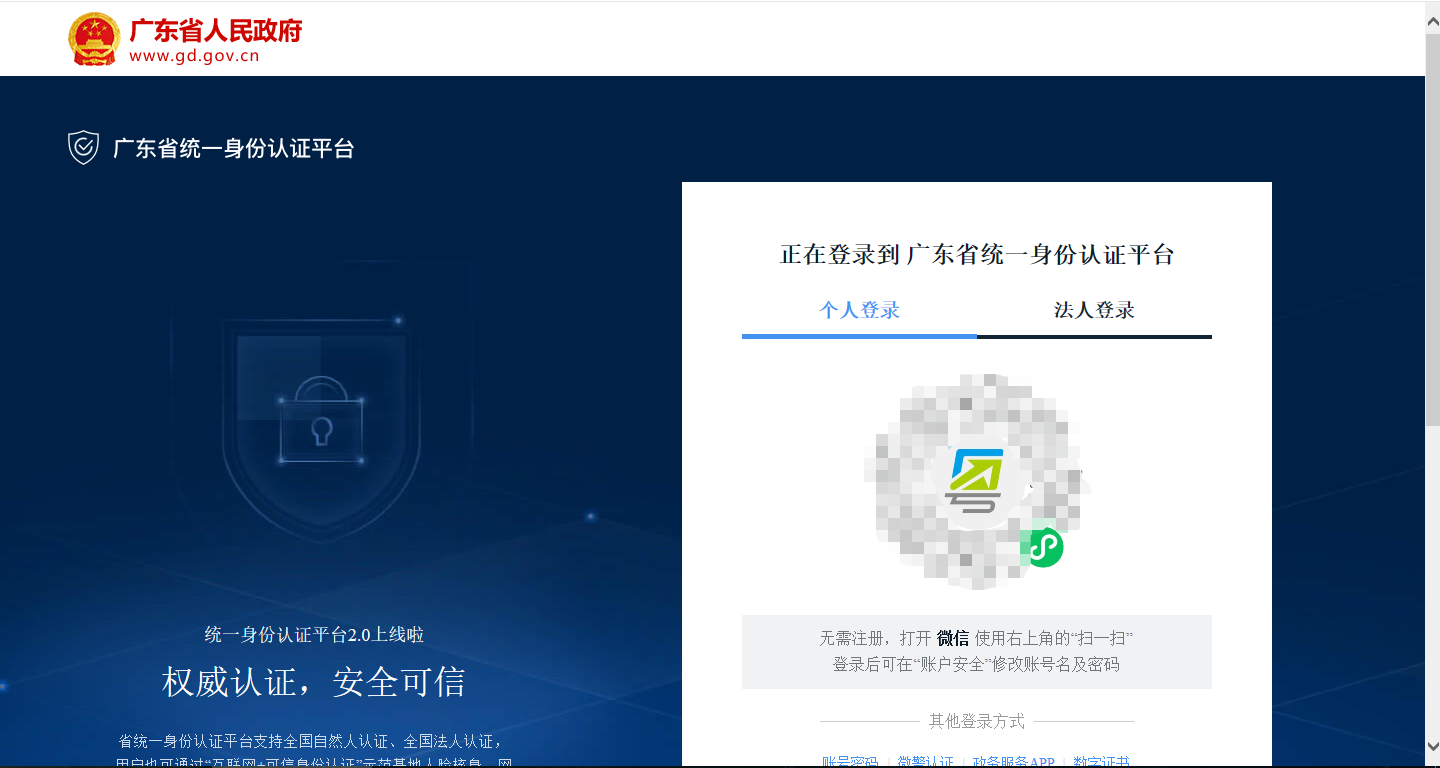Click the 权威认证，安全可信 headline
The image size is (1440, 768).
(x=313, y=683)
